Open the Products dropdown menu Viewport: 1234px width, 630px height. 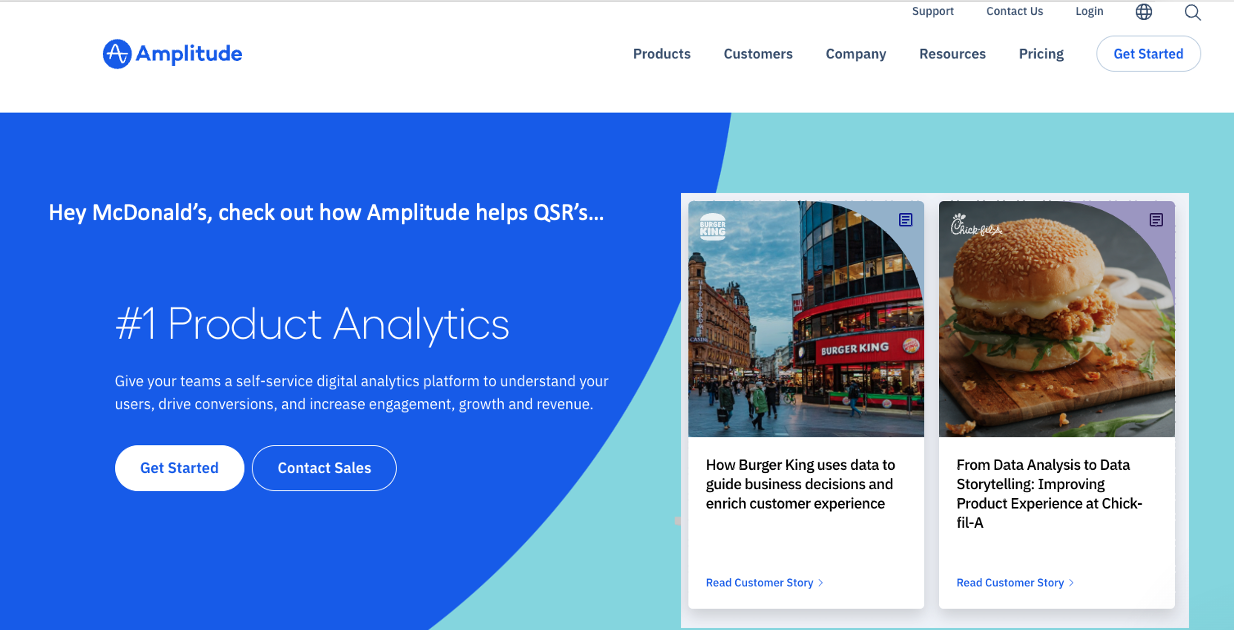click(661, 54)
